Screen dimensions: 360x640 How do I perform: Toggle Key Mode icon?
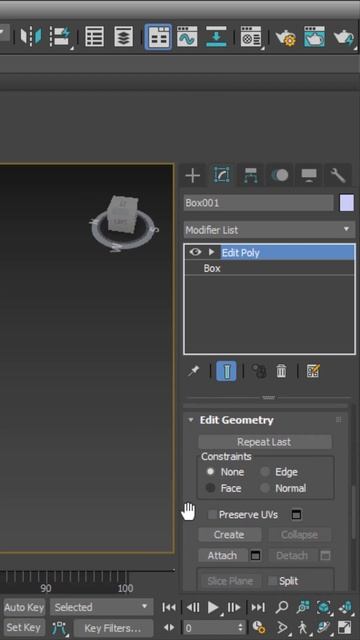pos(169,627)
